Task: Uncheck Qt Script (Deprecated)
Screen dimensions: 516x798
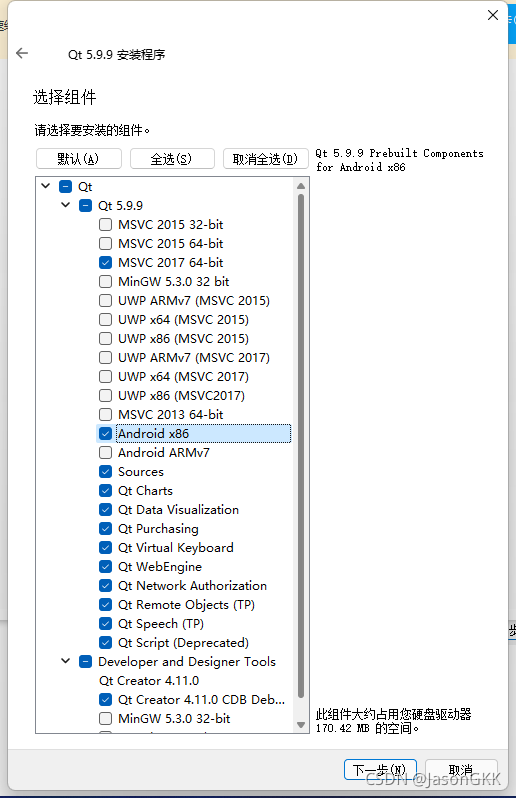Action: pos(105,642)
